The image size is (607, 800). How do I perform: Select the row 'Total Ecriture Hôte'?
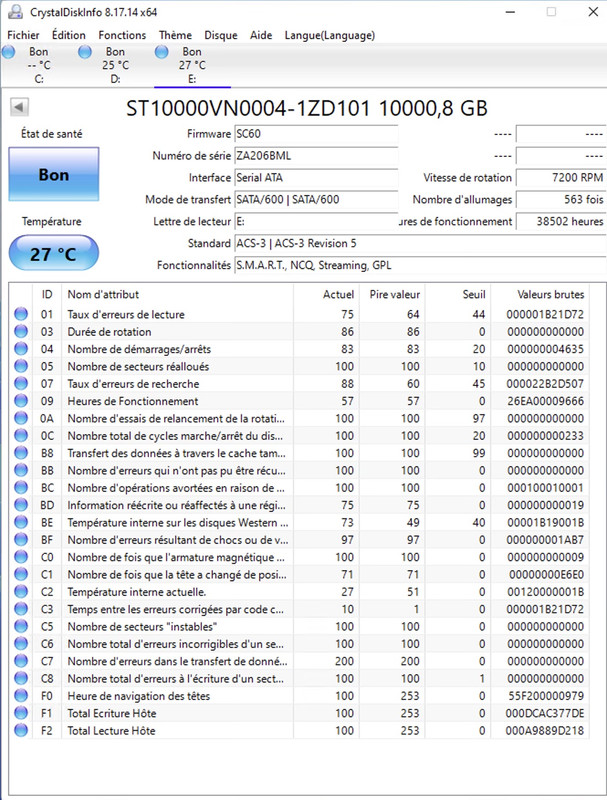pyautogui.click(x=300, y=713)
